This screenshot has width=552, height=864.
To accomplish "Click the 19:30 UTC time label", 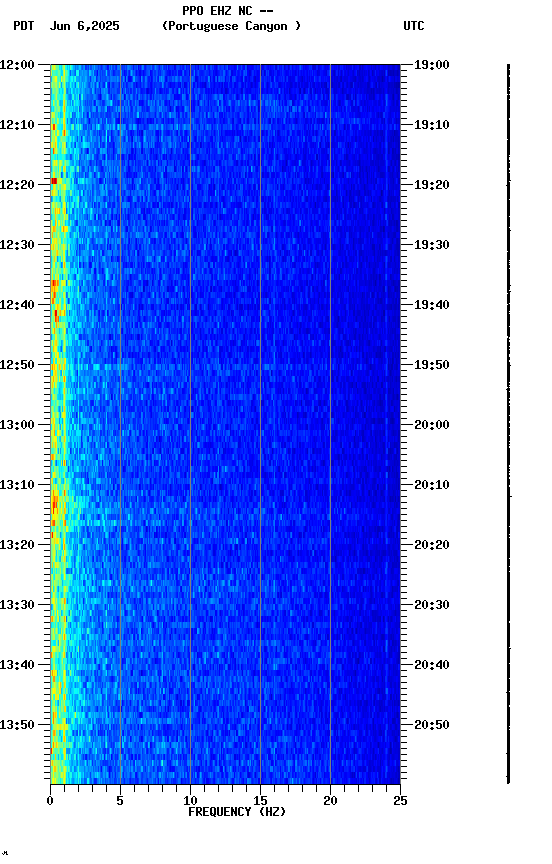I will [x=432, y=245].
